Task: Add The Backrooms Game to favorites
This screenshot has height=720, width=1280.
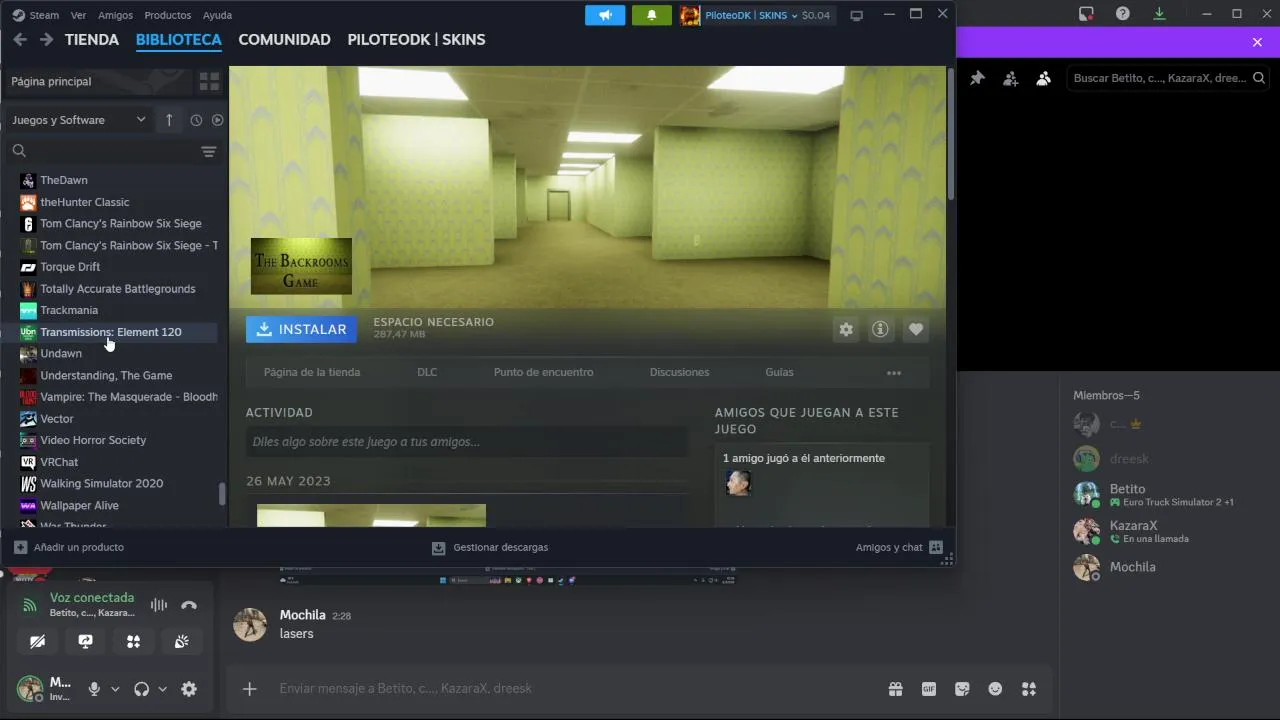Action: (x=915, y=329)
